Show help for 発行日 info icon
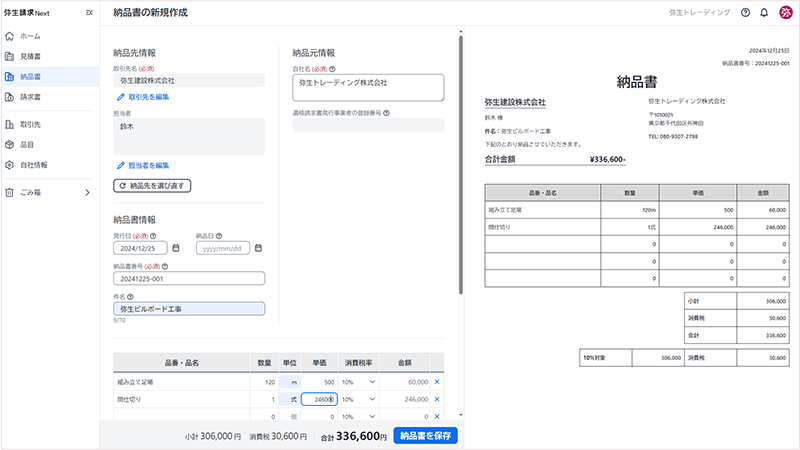This screenshot has width=800, height=450. pos(153,236)
